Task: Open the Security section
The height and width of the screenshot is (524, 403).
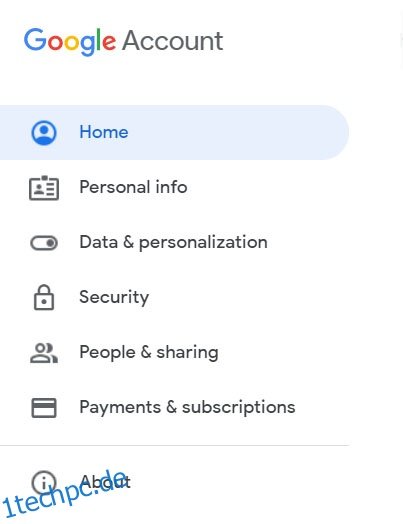Action: click(114, 297)
